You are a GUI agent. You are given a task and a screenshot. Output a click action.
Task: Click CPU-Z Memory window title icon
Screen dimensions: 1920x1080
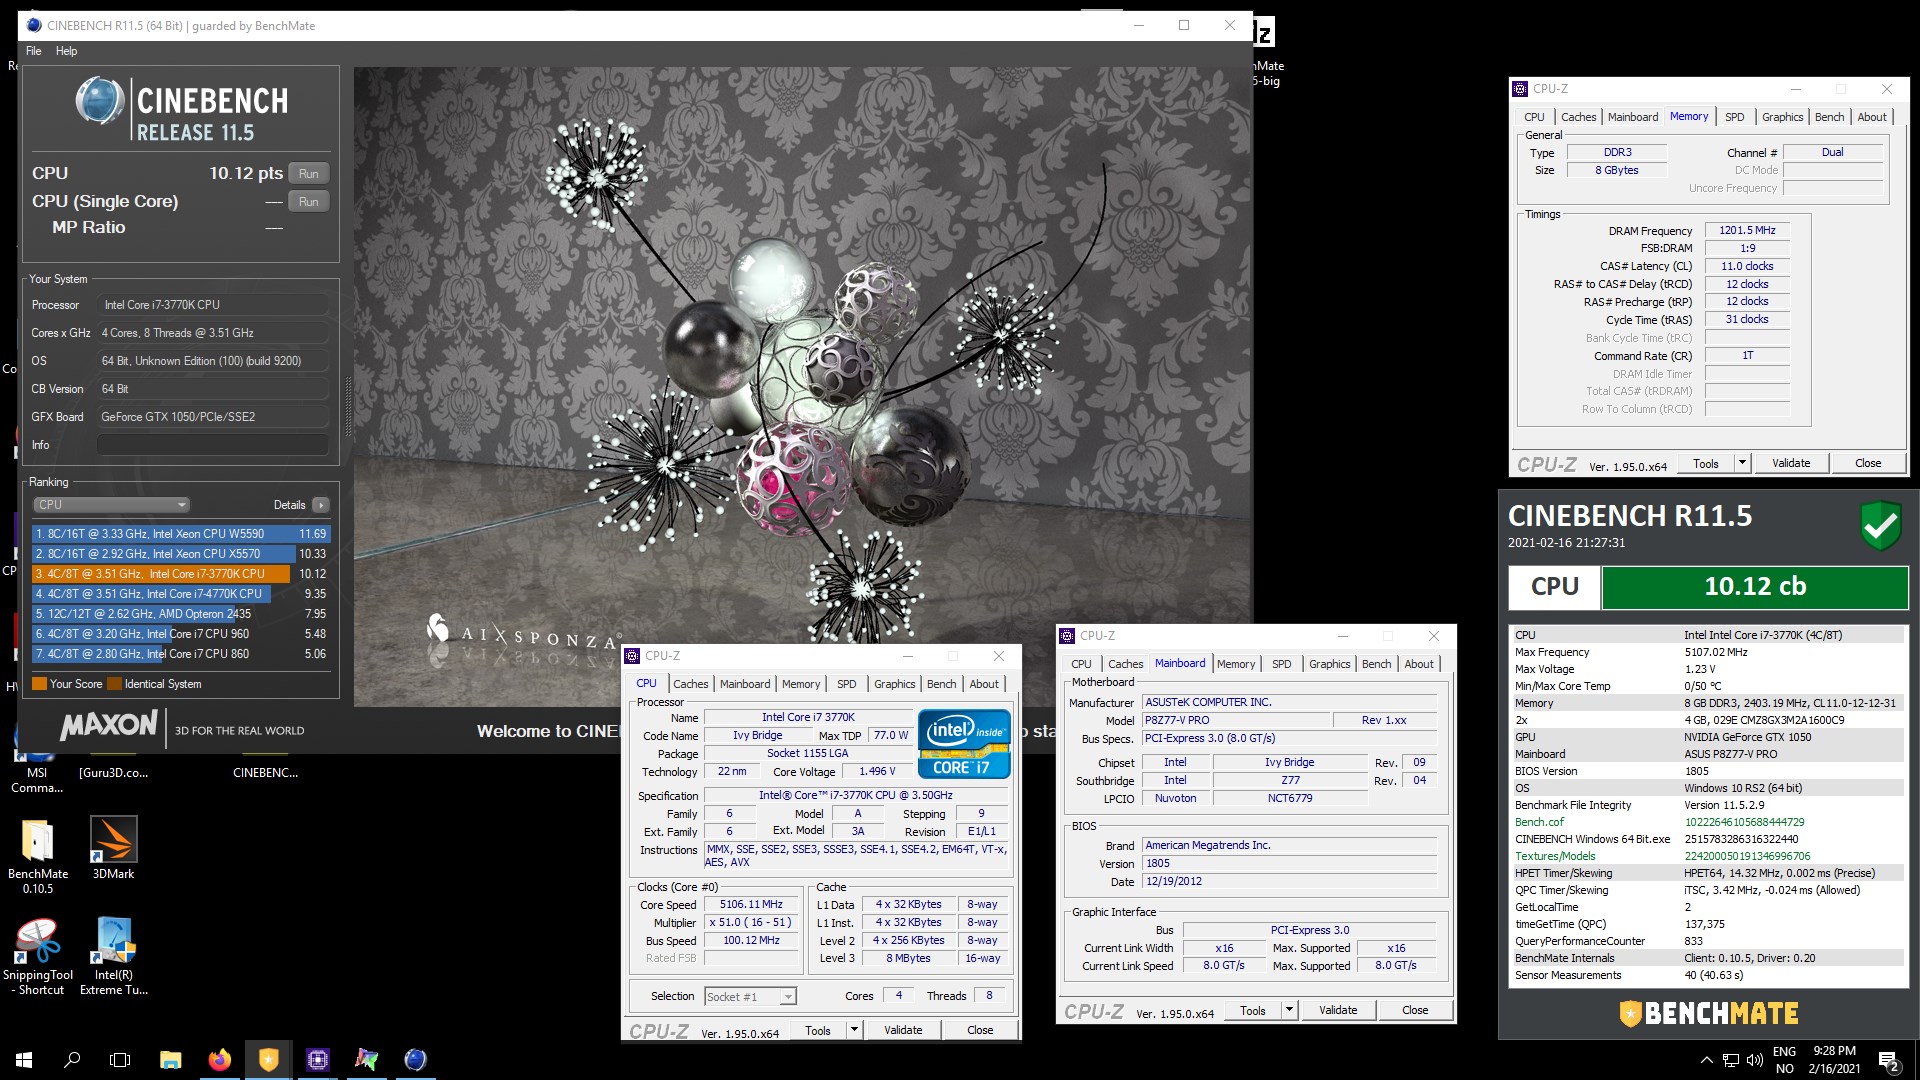1520,88
